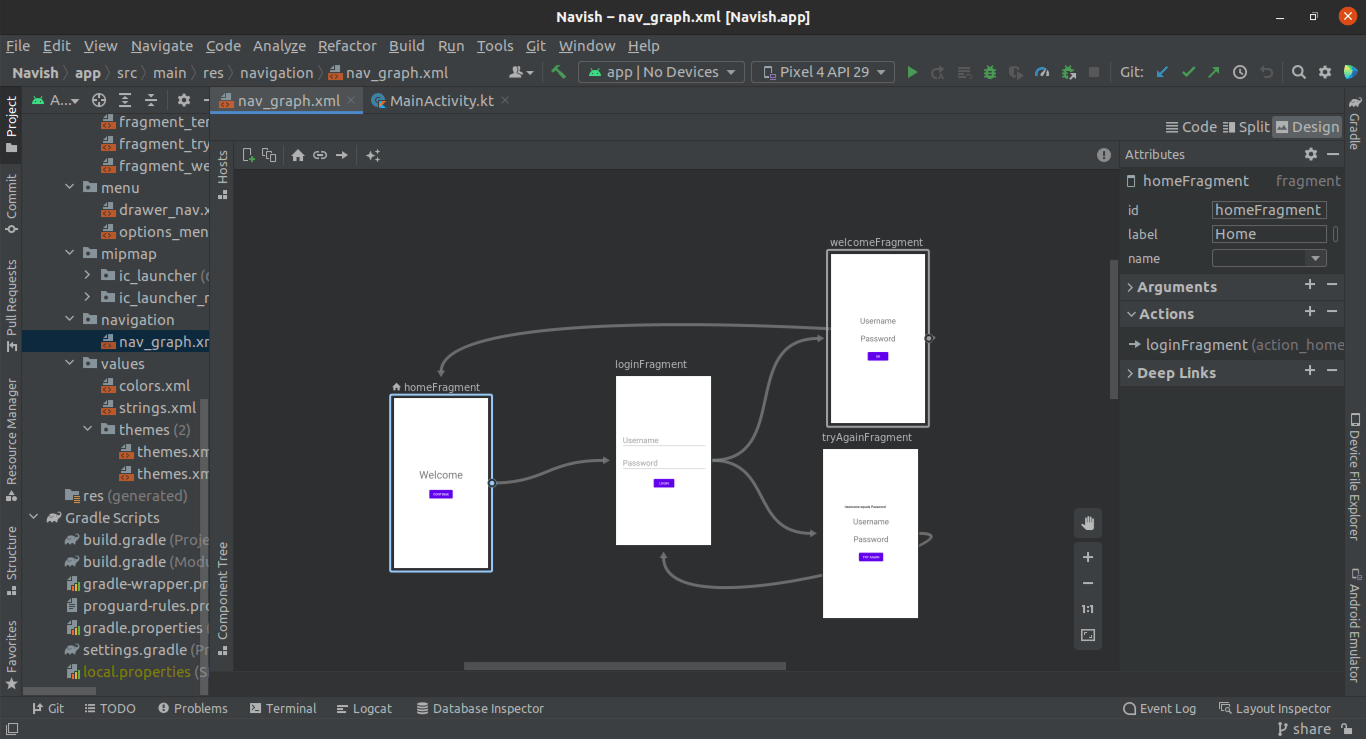Collapse the mipmap folder
The width and height of the screenshot is (1366, 739).
coord(70,254)
